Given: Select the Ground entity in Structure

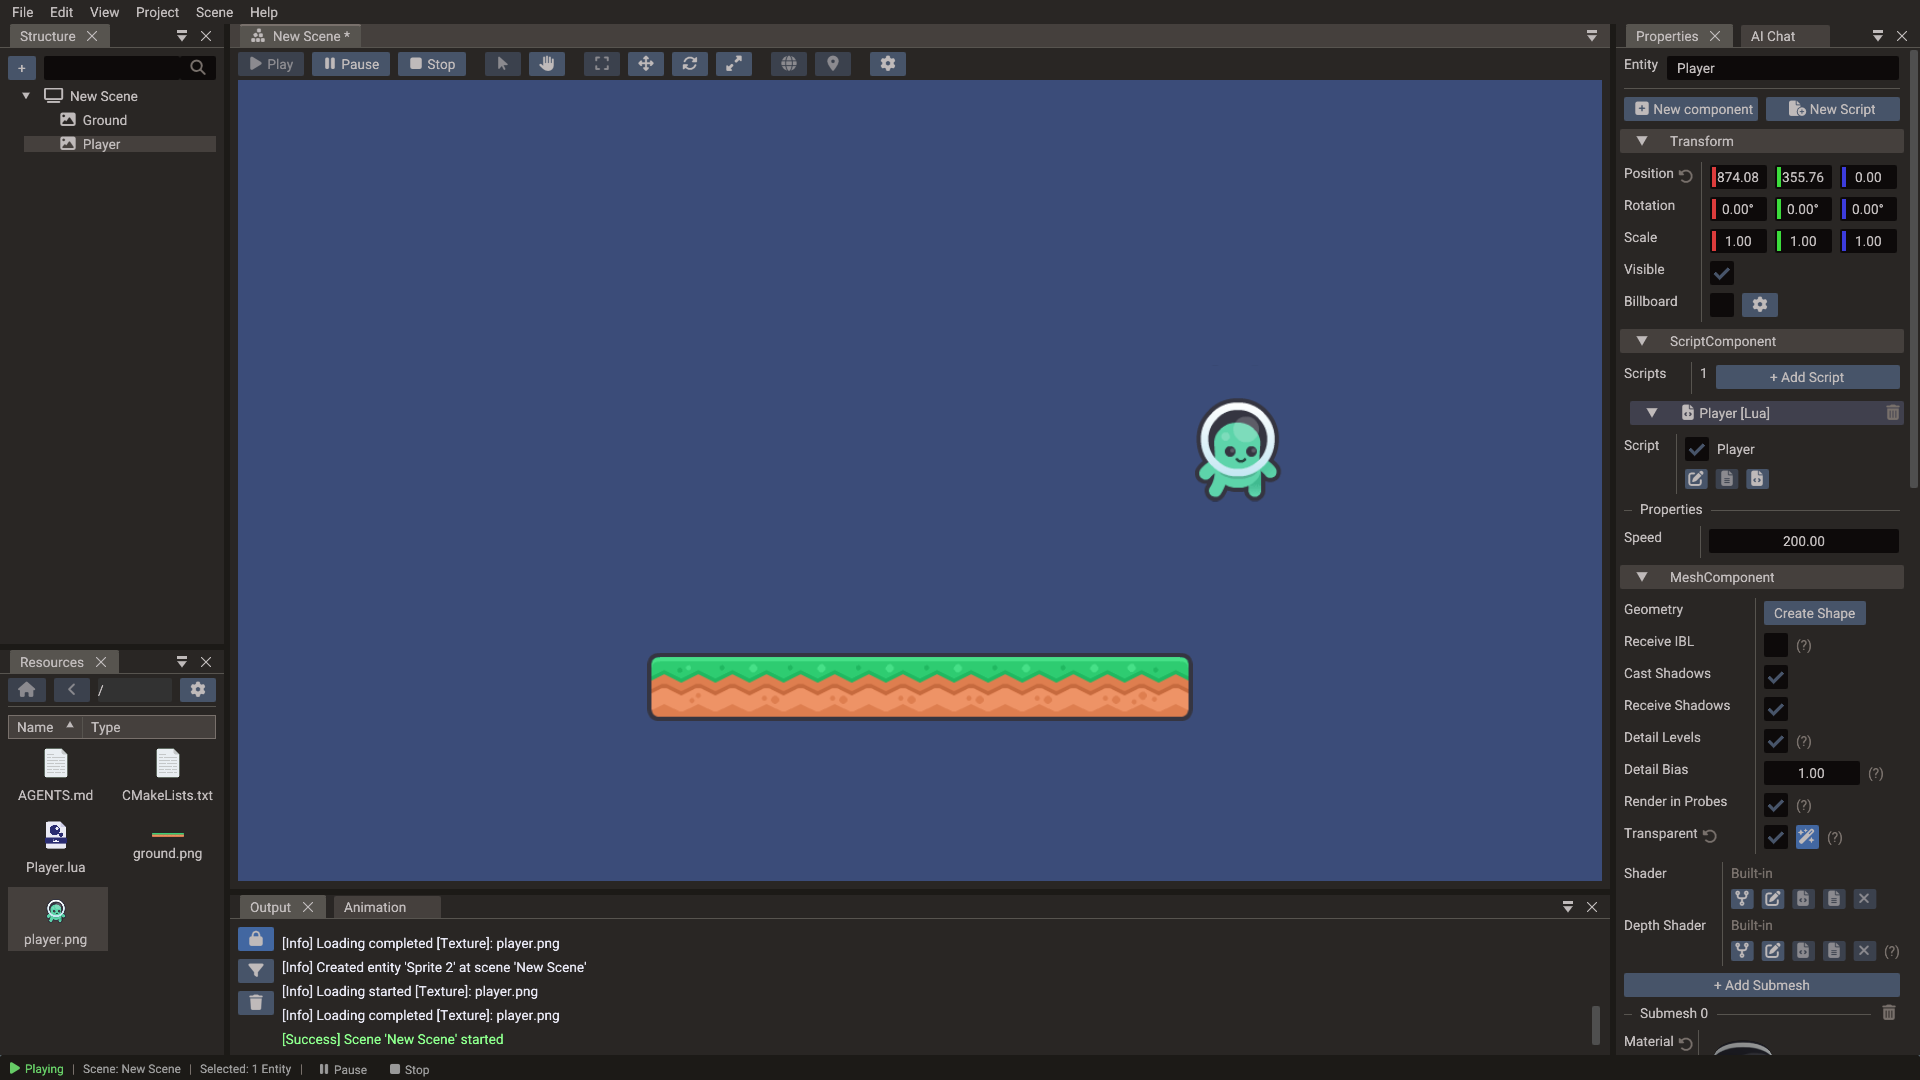Looking at the screenshot, I should (104, 120).
